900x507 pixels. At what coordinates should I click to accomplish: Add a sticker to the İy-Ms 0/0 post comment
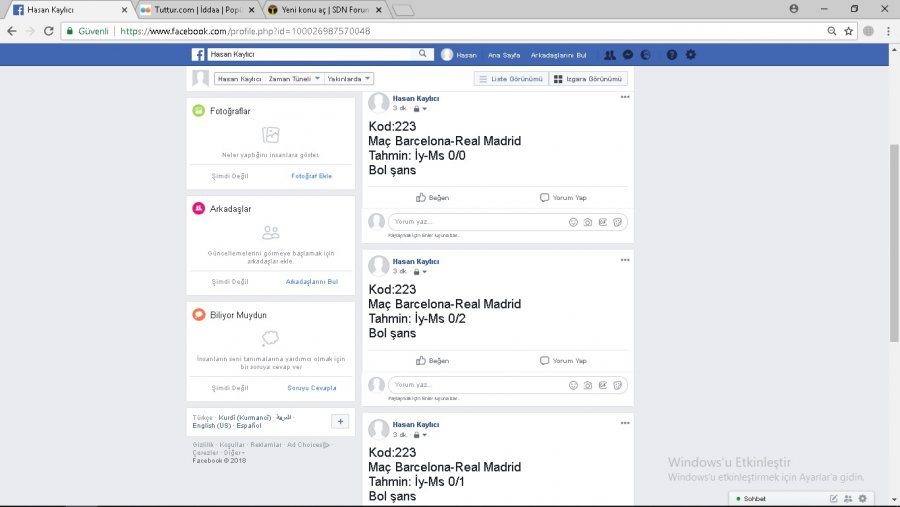(x=618, y=222)
